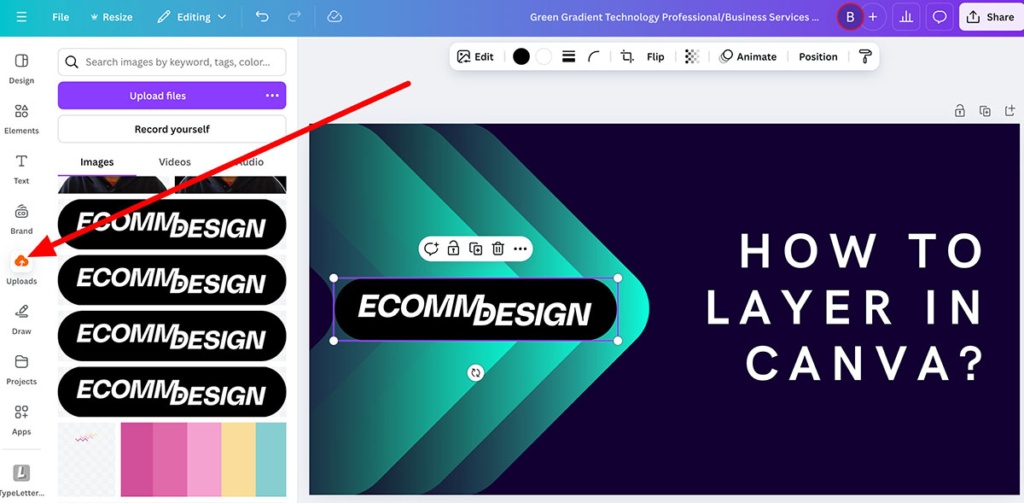Screen dimensions: 1024x503
Task: Open the Apps sidebar panel
Action: (22, 420)
